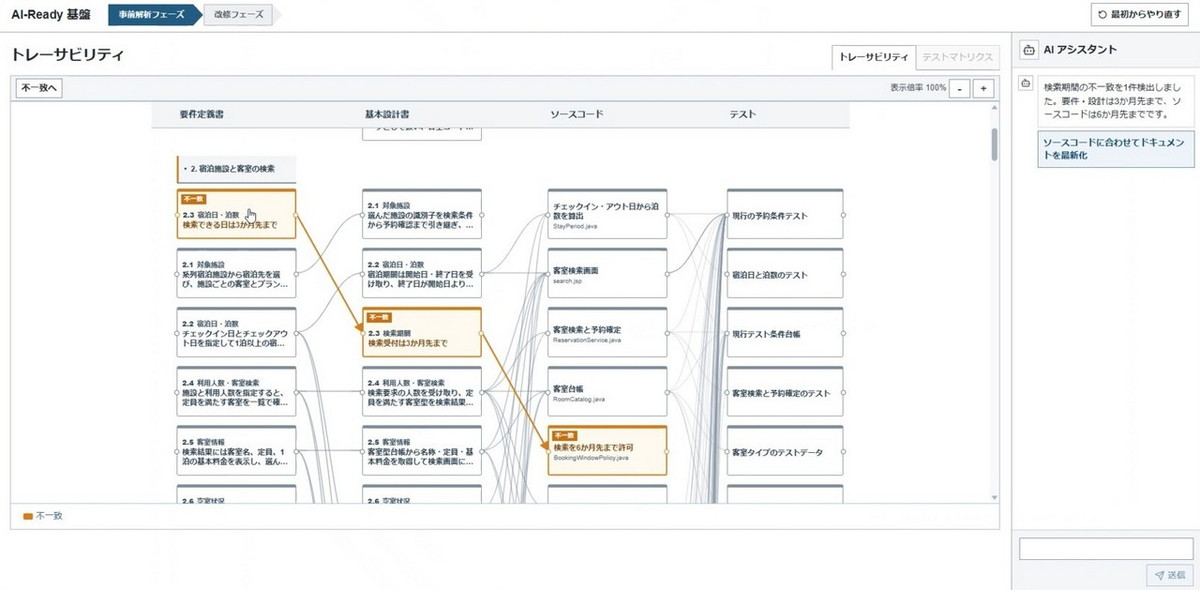Select the 要件定義書 2.5 客室情報 node
The width and height of the screenshot is (1200, 590).
coord(237,451)
